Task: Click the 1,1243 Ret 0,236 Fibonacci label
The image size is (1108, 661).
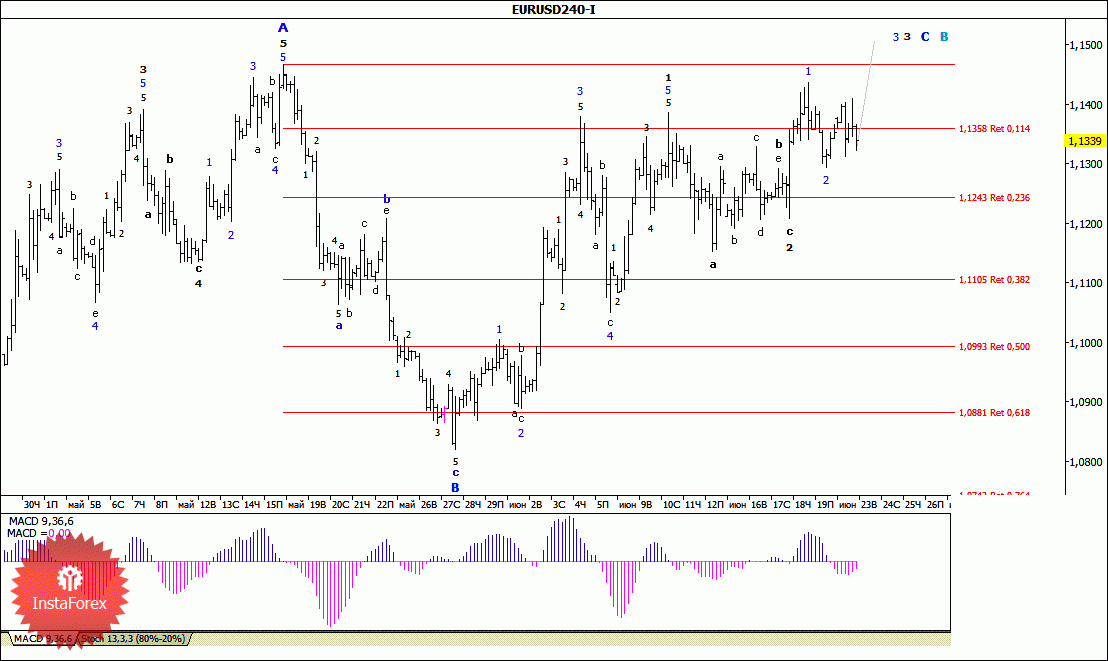Action: pyautogui.click(x=994, y=197)
